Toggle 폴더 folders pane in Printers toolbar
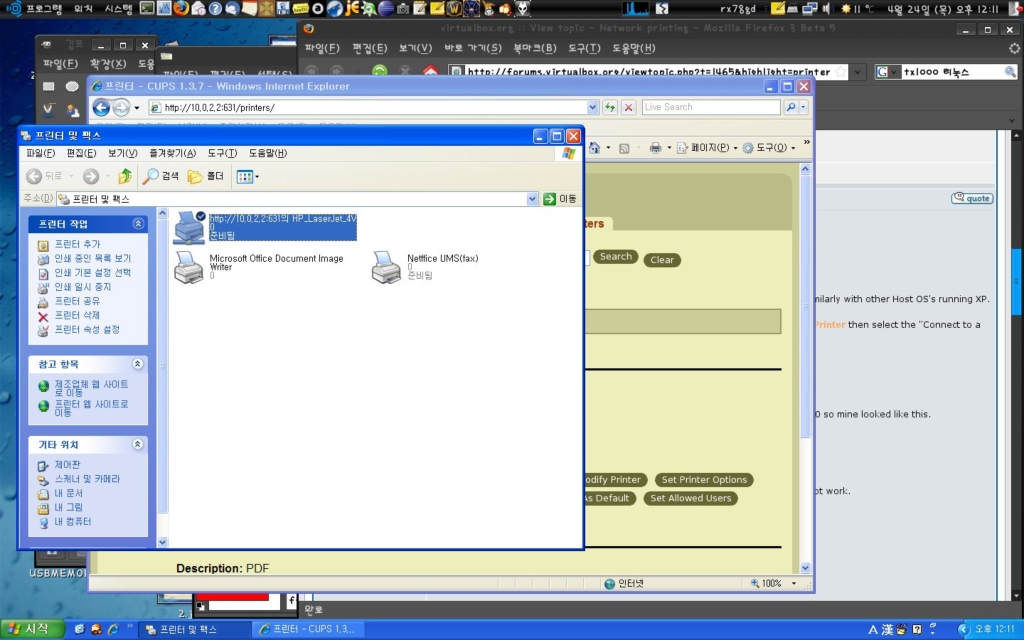 pos(206,176)
